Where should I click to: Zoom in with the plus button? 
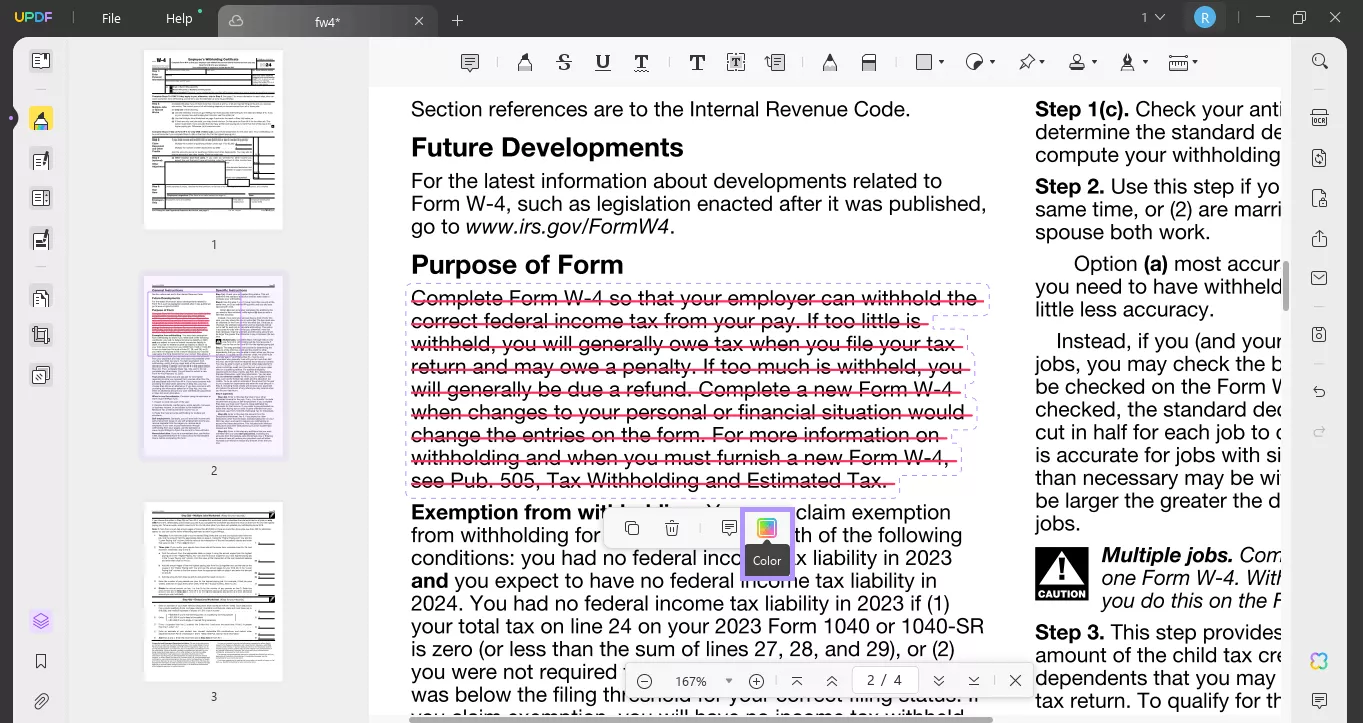(757, 681)
